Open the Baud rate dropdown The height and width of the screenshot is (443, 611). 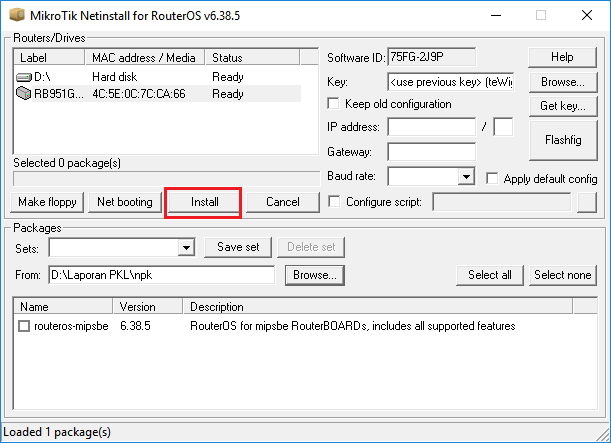466,177
